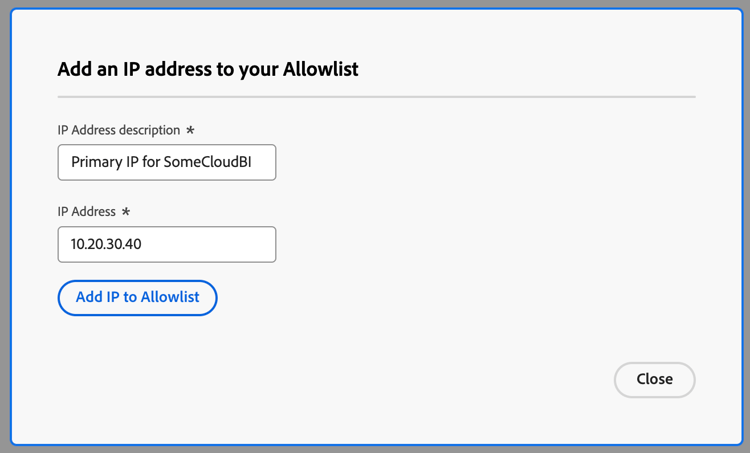Click the dimmed gray backdrop outside the dialog
Viewport: 750px width, 453px height.
click(x=4, y=226)
